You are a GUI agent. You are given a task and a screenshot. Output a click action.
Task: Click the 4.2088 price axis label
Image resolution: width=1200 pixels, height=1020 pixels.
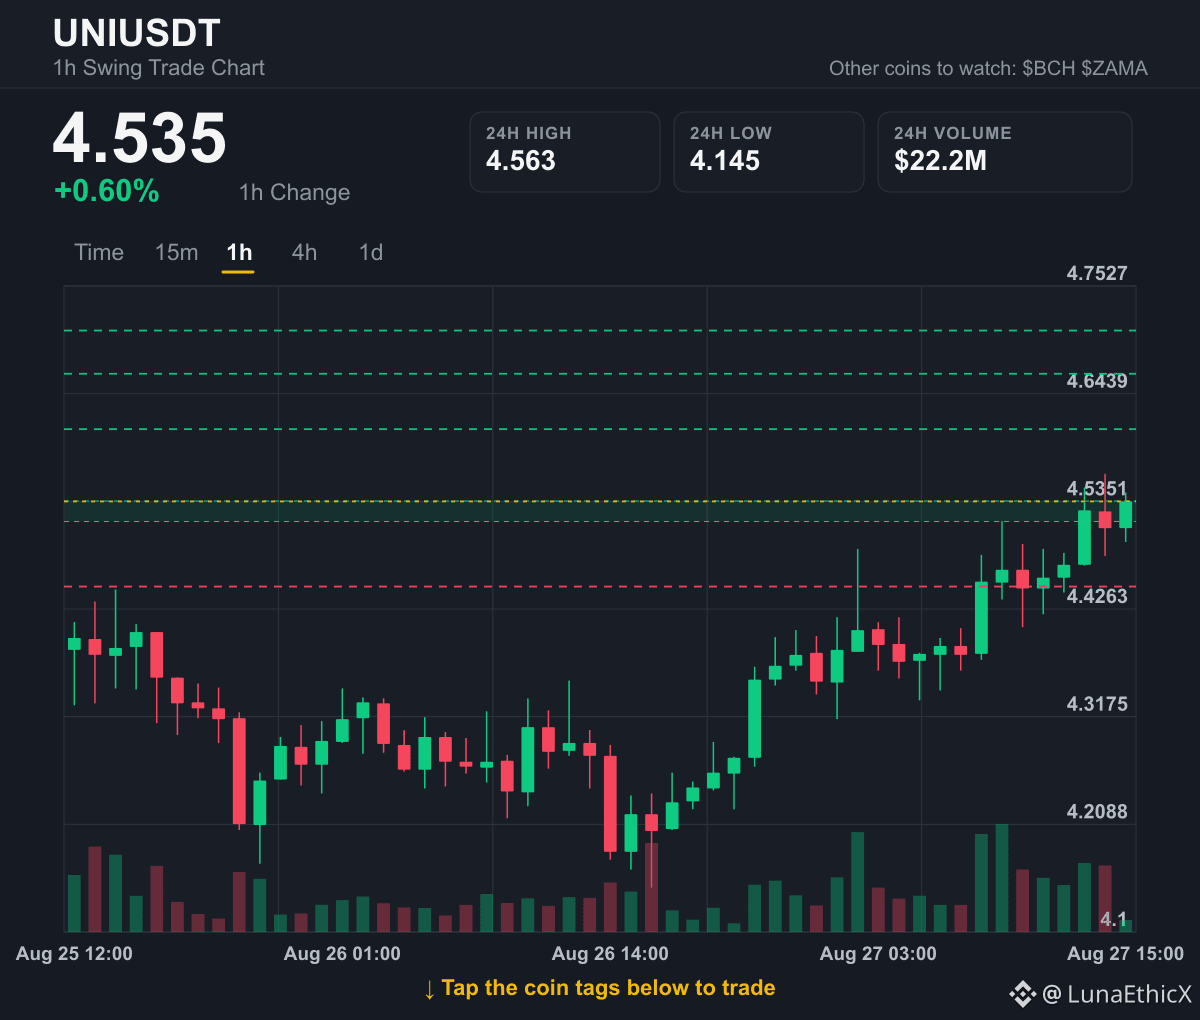pyautogui.click(x=1097, y=812)
